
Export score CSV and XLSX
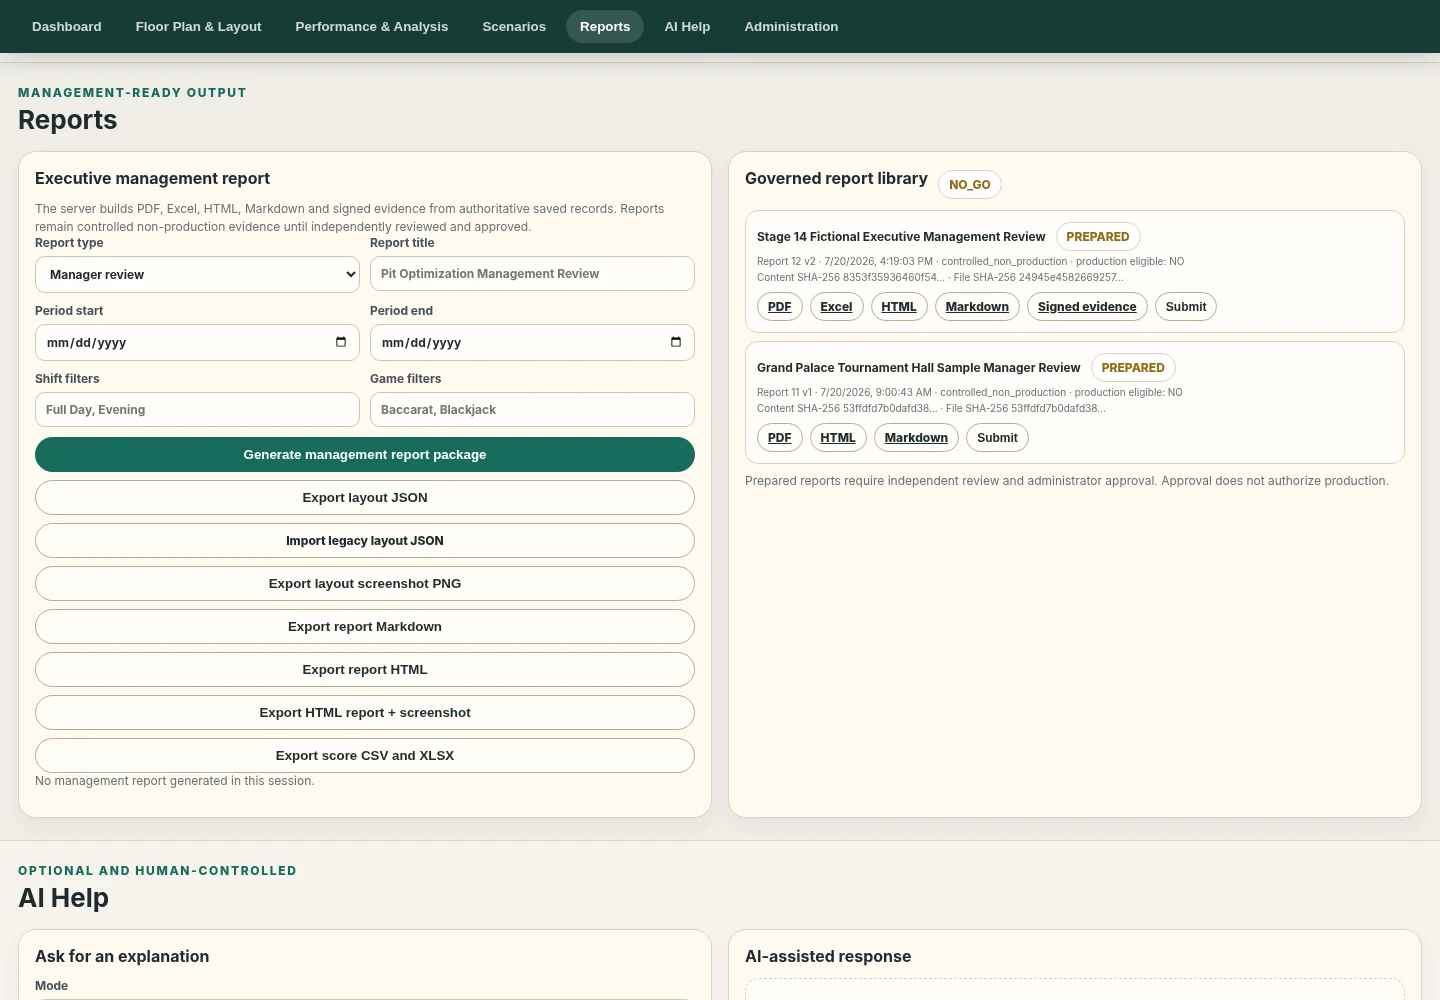365,756
